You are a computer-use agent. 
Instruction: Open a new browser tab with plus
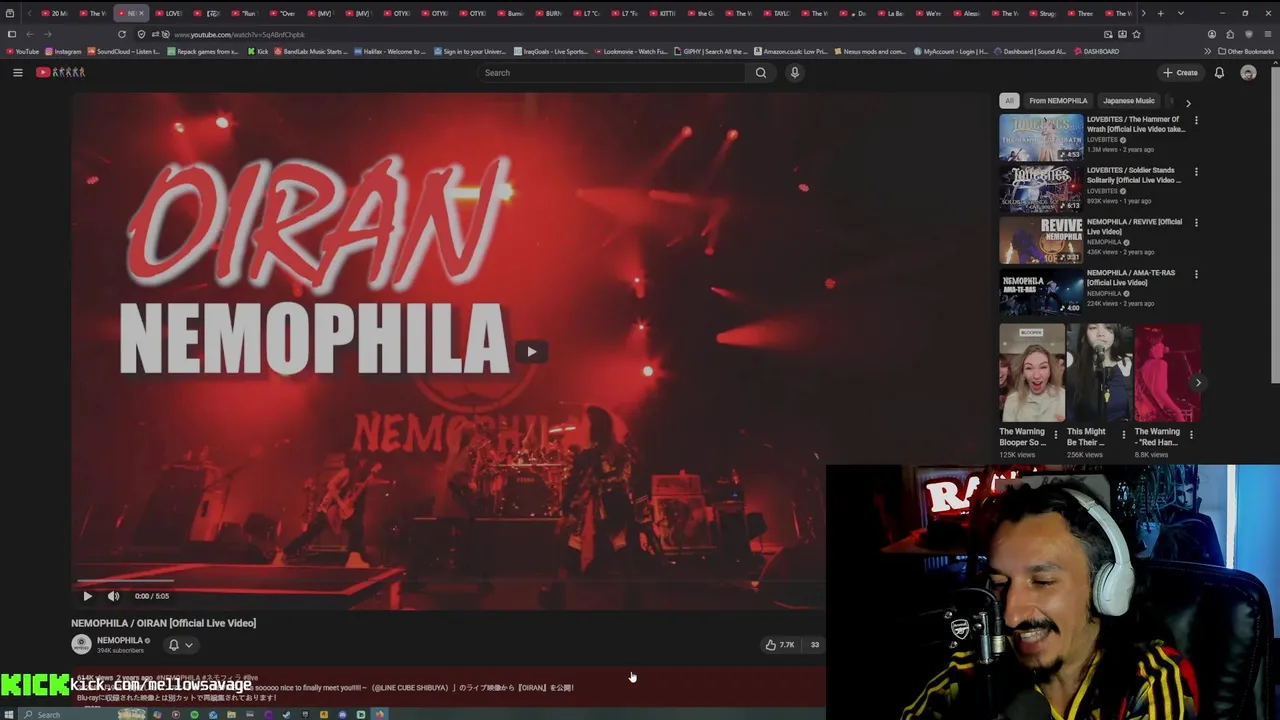[1160, 13]
